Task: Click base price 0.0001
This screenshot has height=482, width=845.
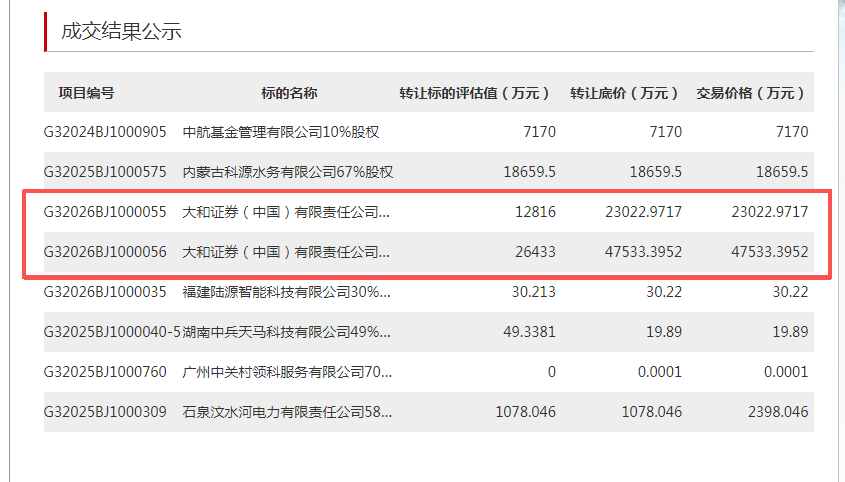Action: 660,371
